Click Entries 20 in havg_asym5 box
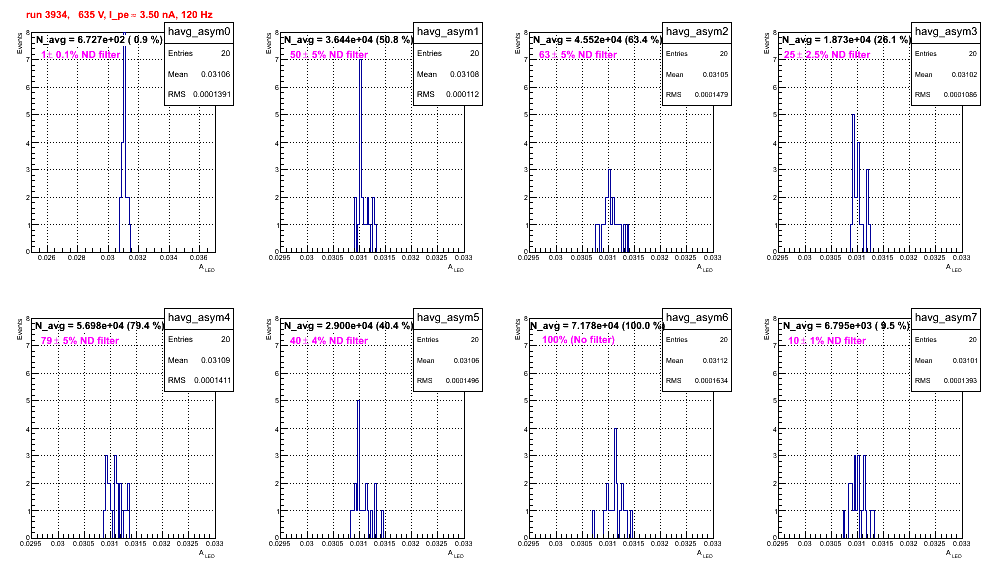 [448, 340]
